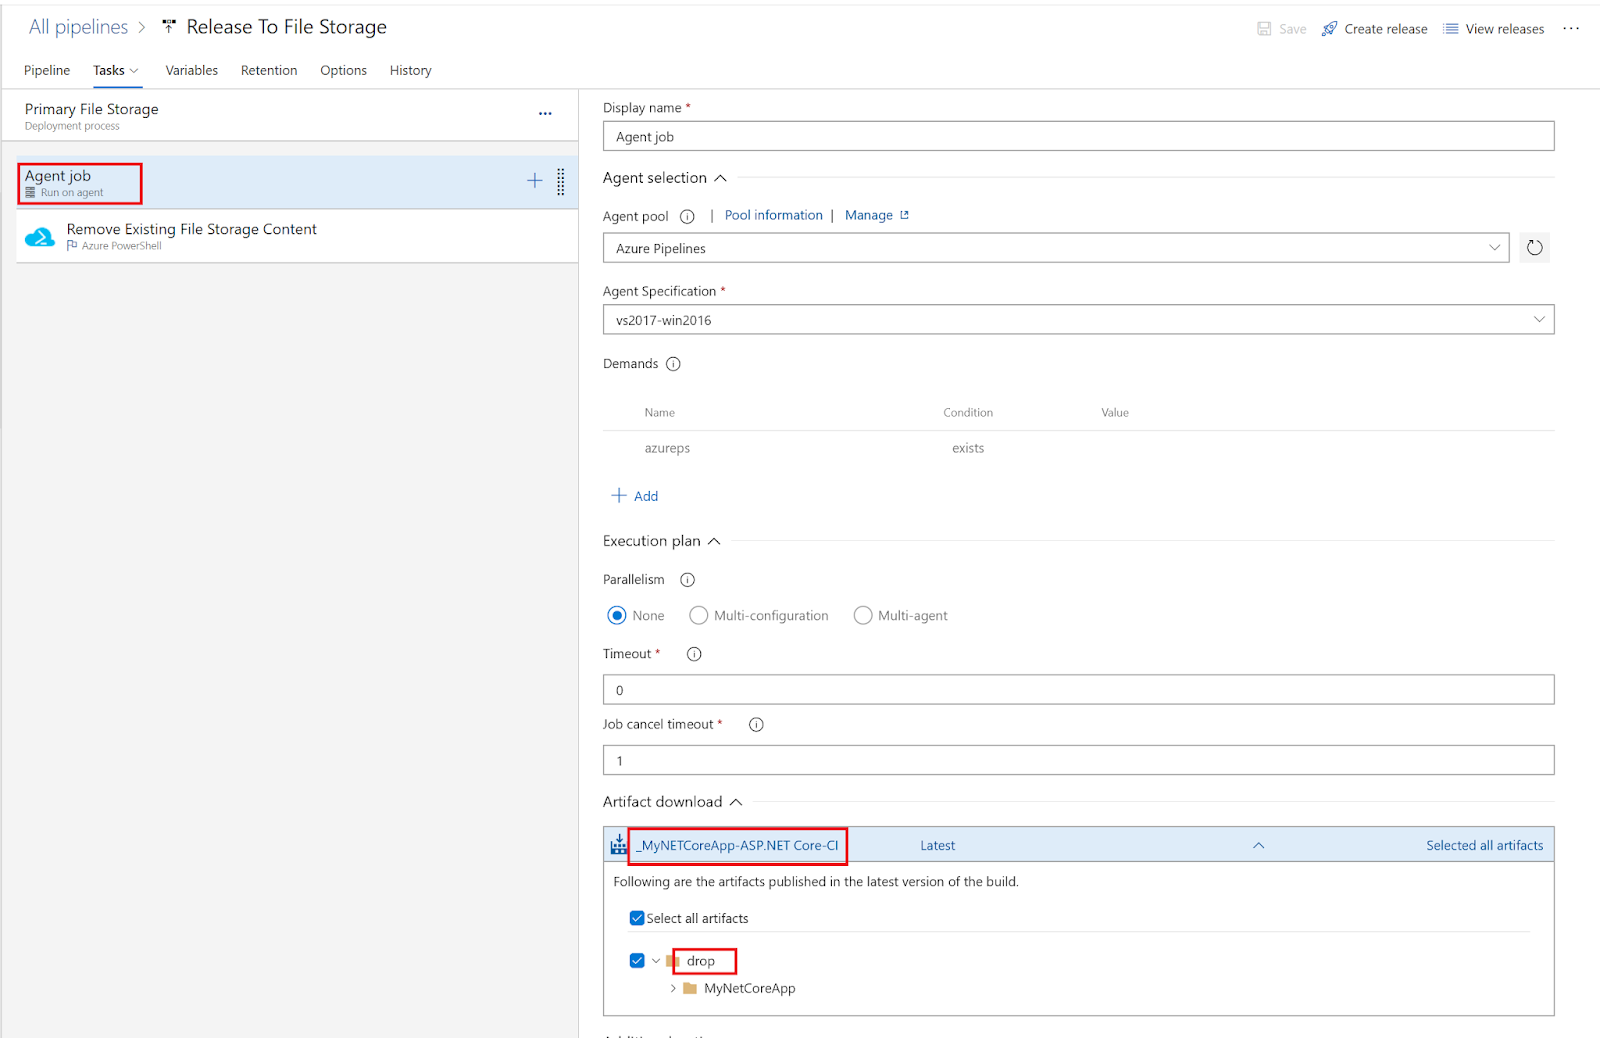The width and height of the screenshot is (1600, 1038).
Task: Uncheck the drop folder checkbox
Action: 636,960
